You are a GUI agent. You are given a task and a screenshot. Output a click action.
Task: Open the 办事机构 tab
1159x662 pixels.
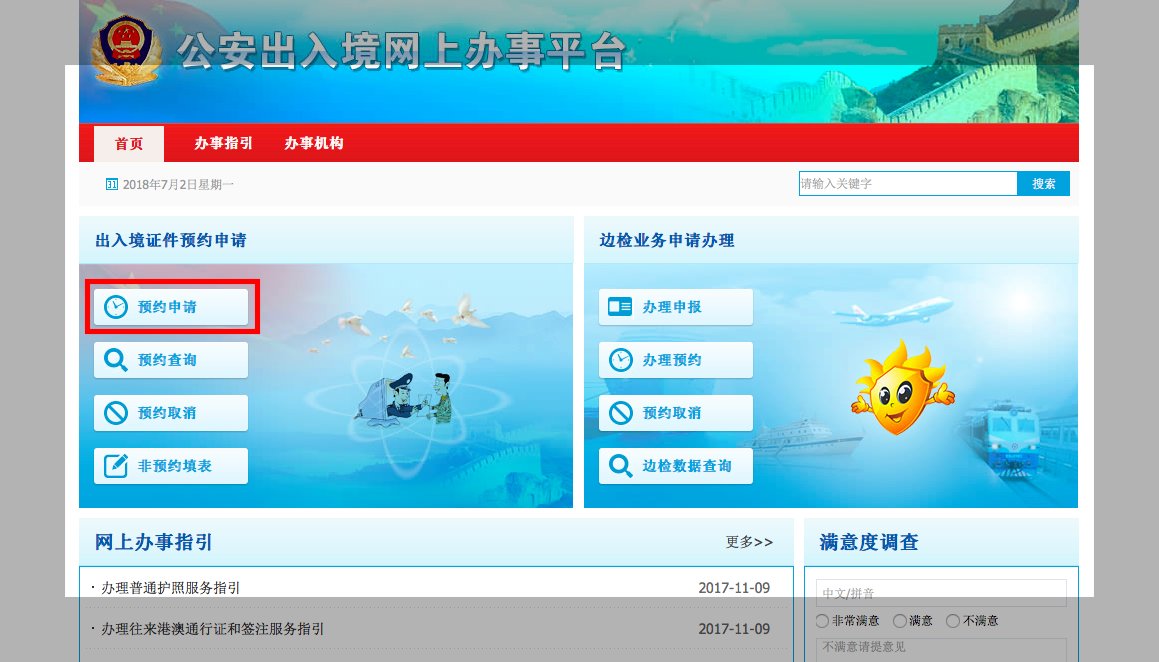point(315,143)
